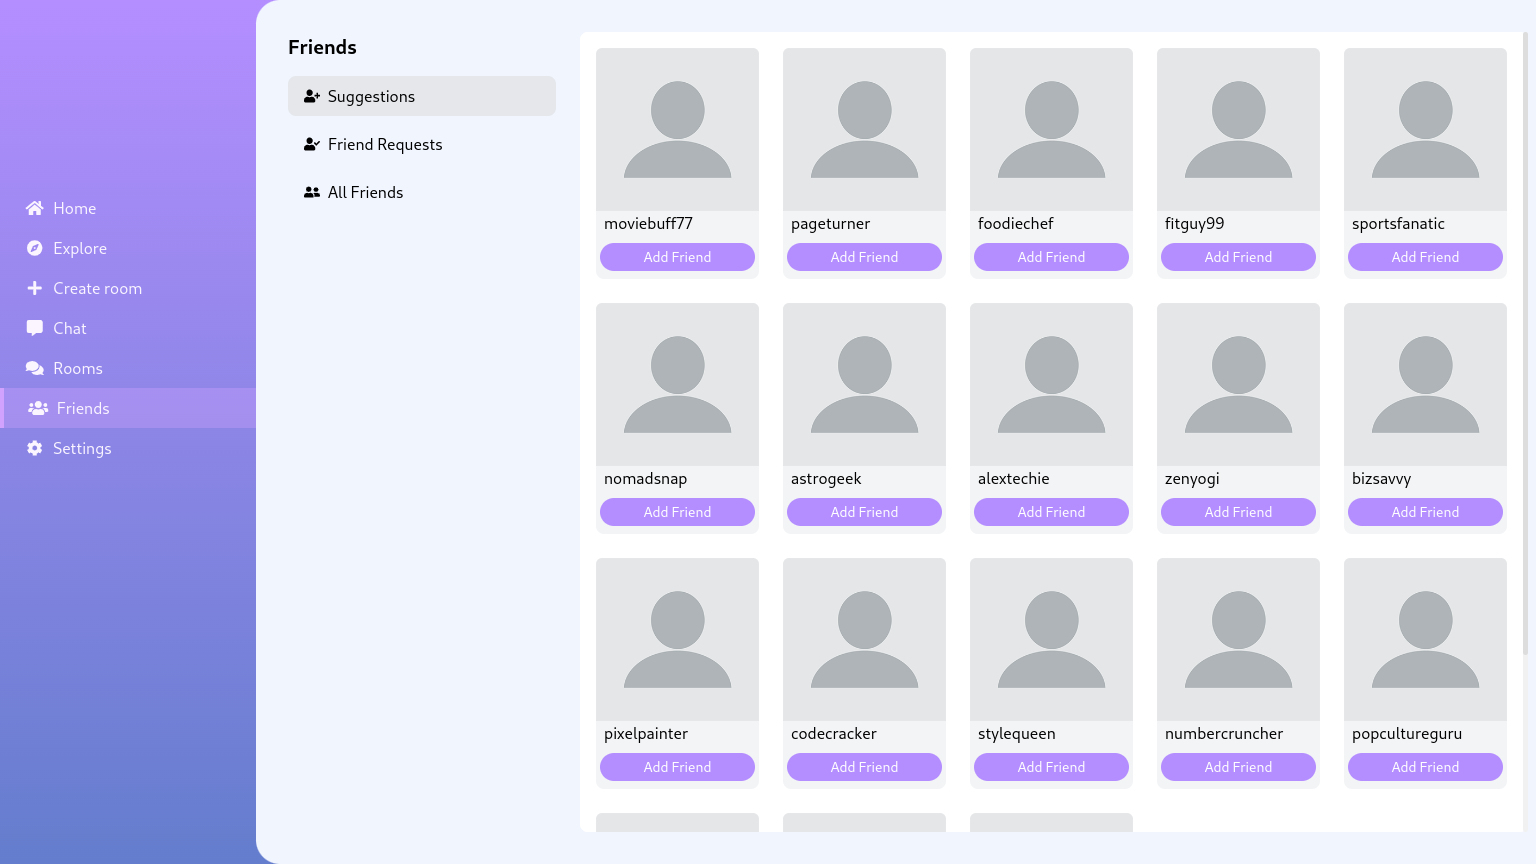The width and height of the screenshot is (1536, 864).
Task: Click the username text codecracker
Action: (834, 734)
